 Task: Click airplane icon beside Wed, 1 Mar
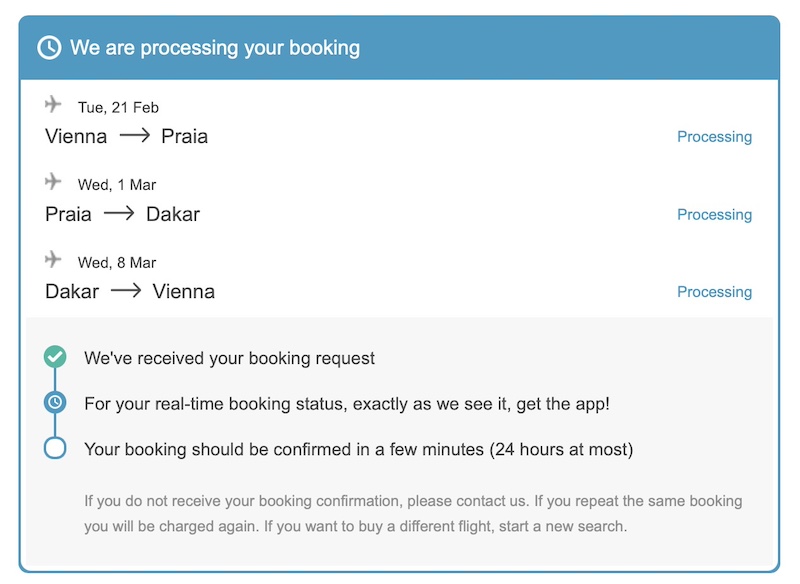[x=54, y=181]
